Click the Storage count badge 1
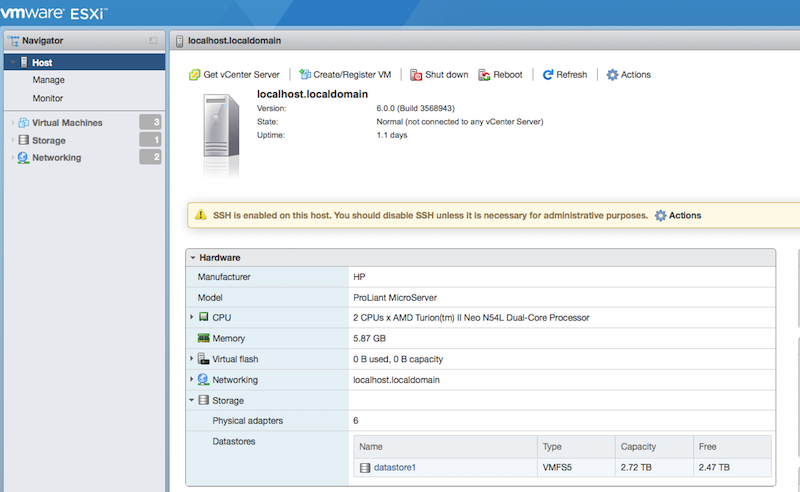 pyautogui.click(x=151, y=139)
